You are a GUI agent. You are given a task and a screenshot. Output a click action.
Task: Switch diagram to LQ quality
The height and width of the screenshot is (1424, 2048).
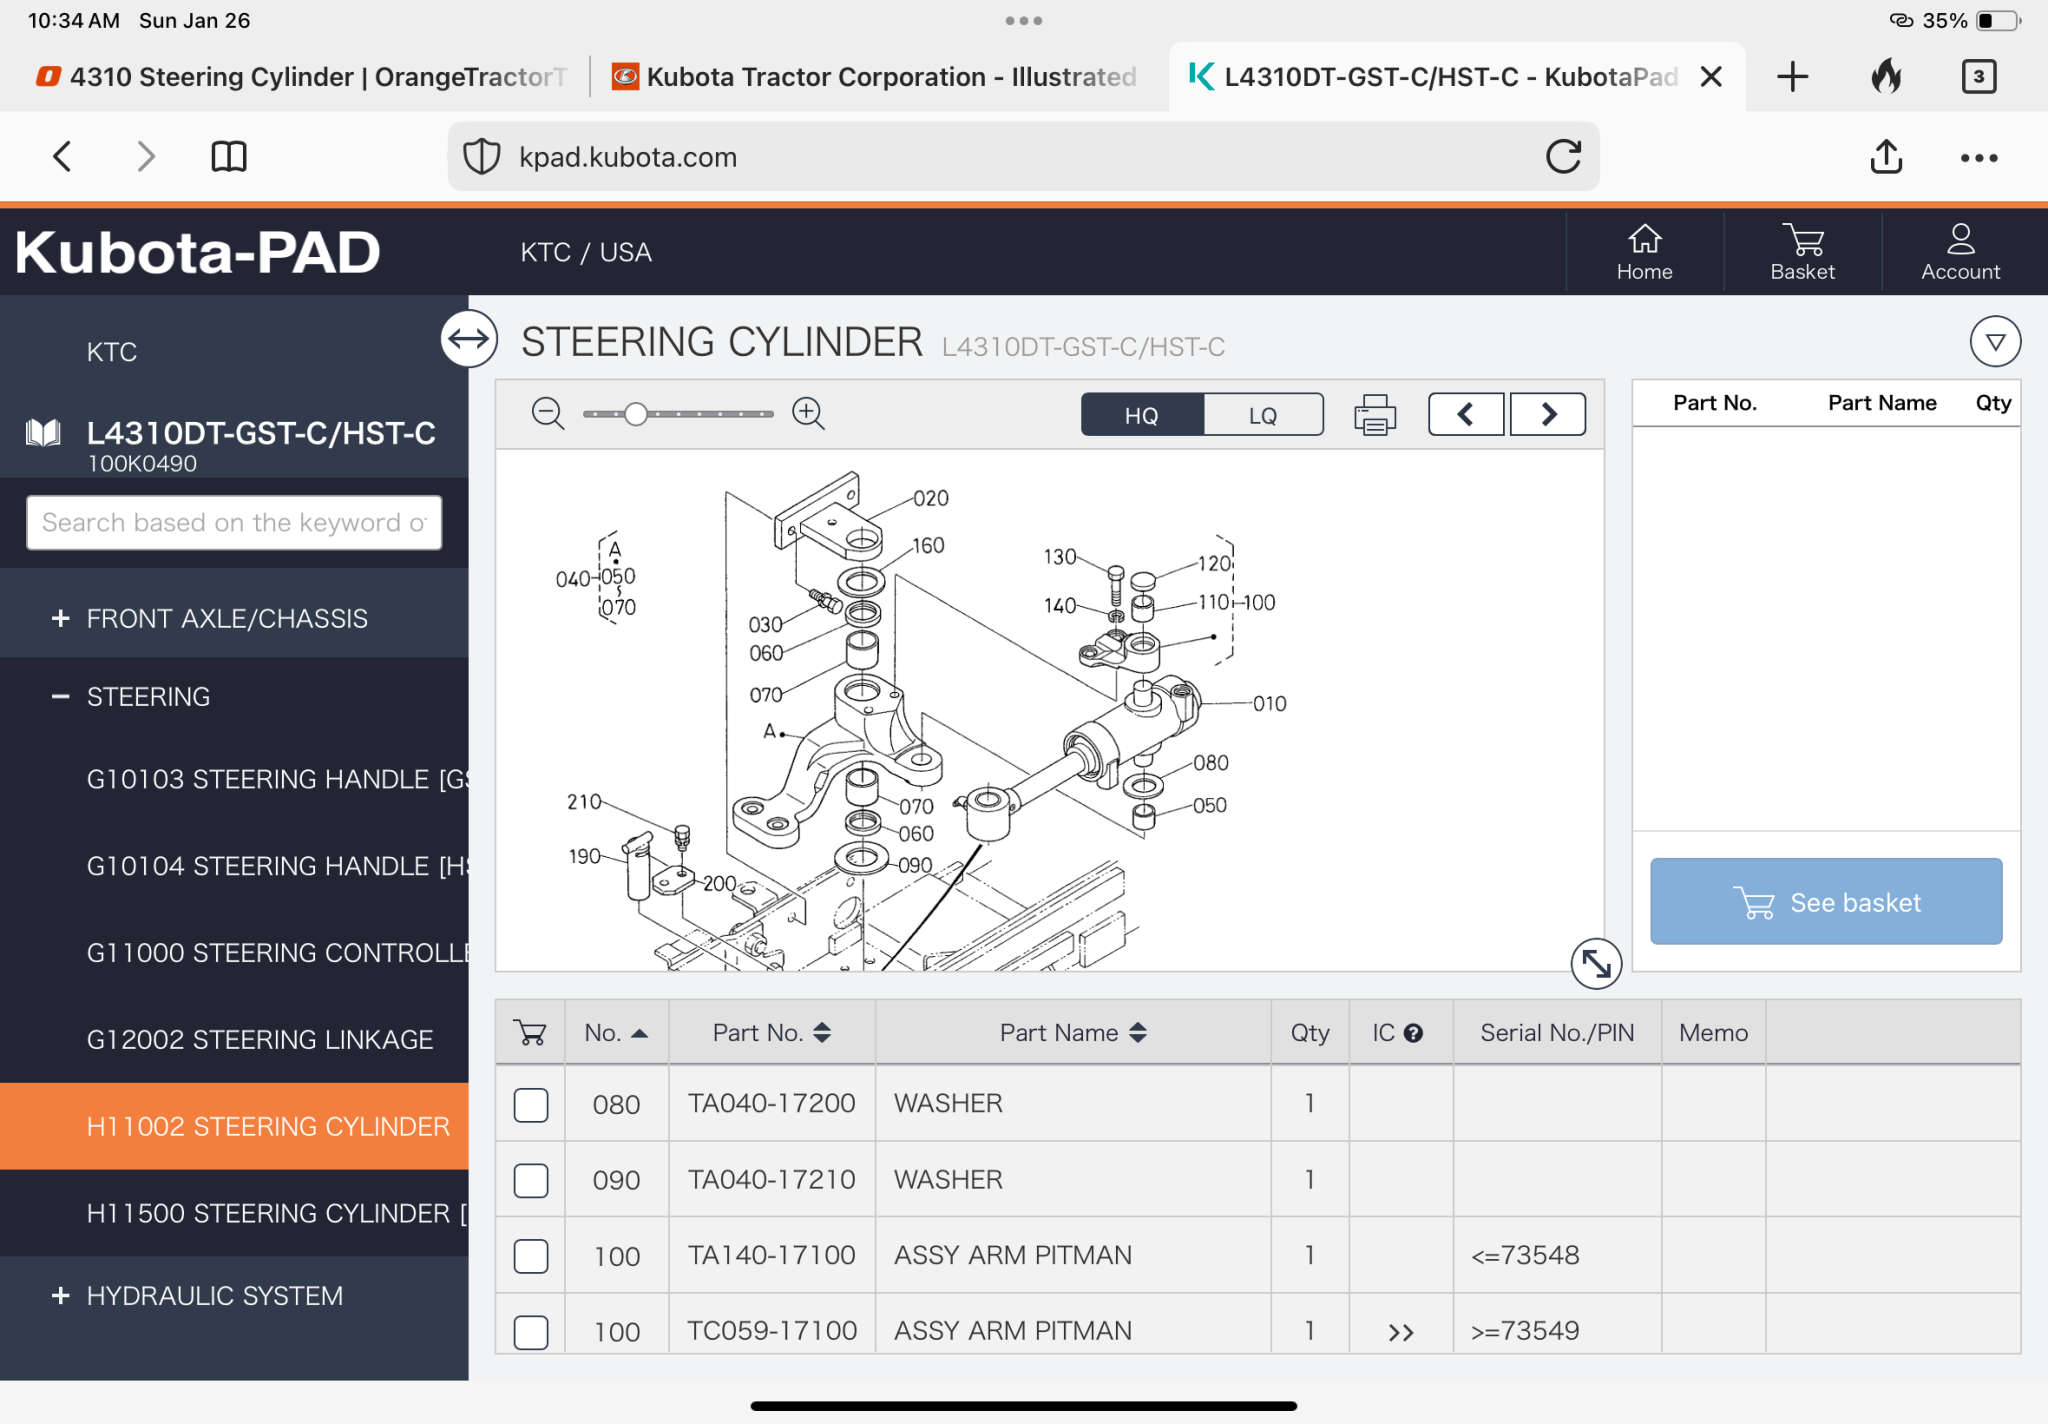(x=1263, y=415)
